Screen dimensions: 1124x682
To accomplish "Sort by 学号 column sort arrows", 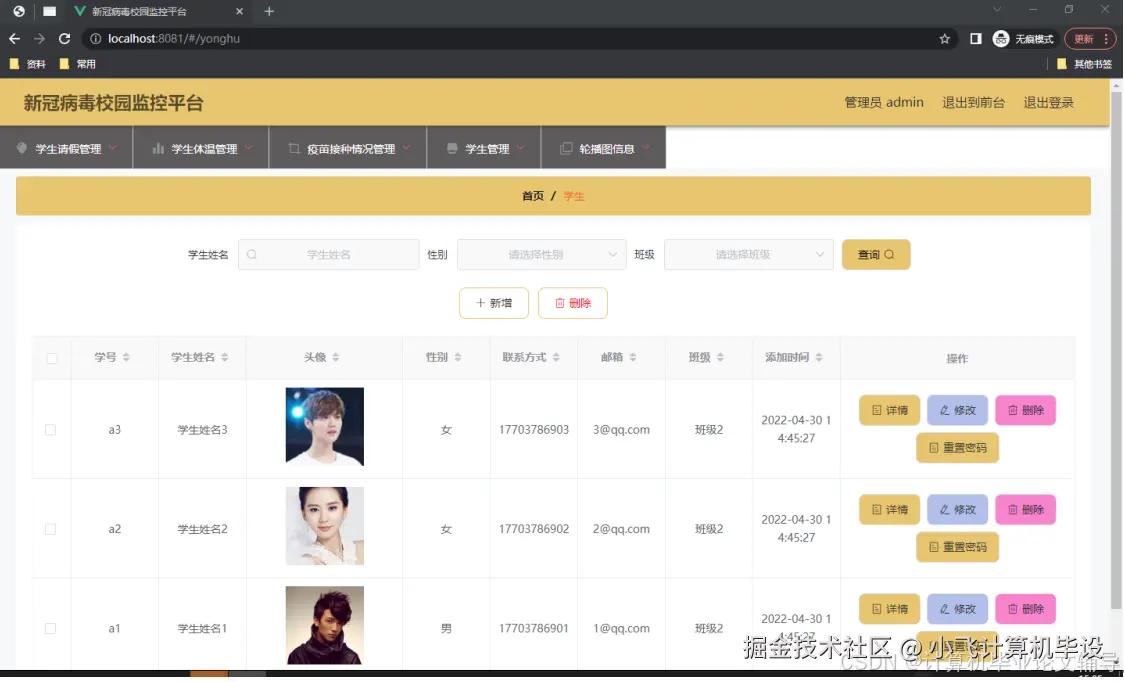I will point(126,358).
